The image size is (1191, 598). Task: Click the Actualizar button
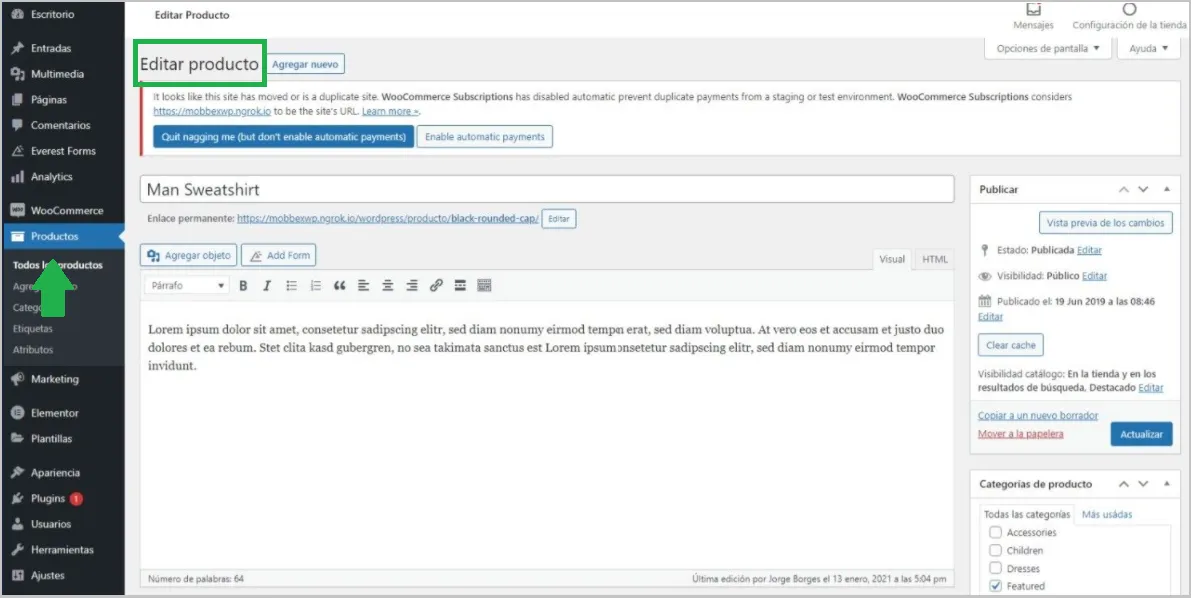pyautogui.click(x=1141, y=434)
